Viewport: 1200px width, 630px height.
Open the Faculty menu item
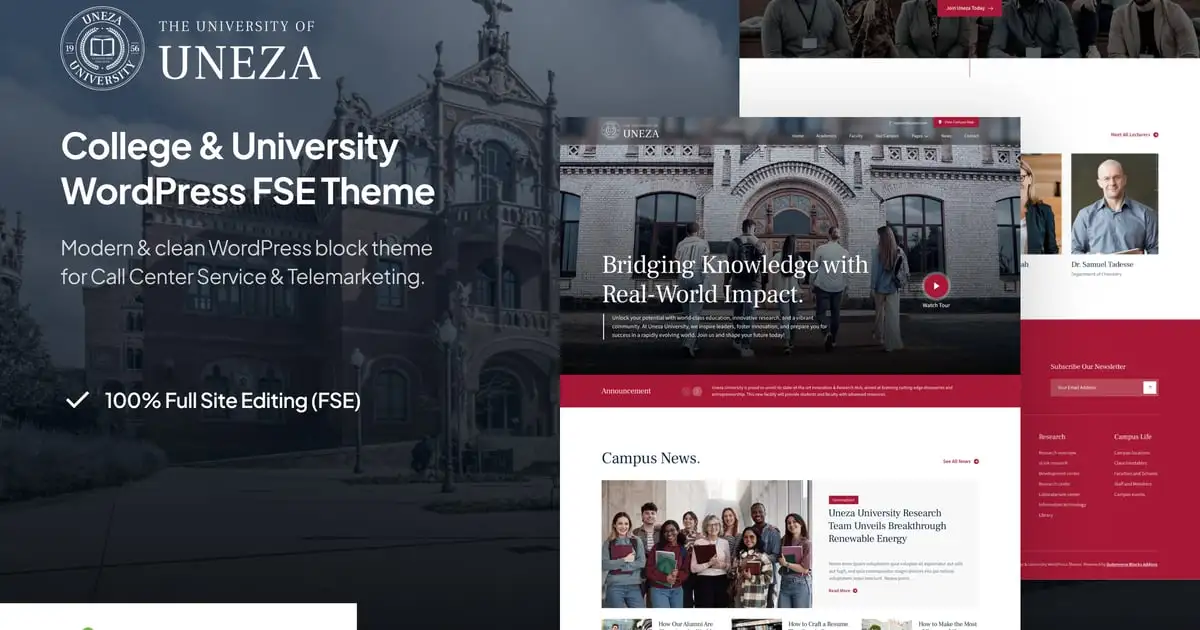[856, 135]
